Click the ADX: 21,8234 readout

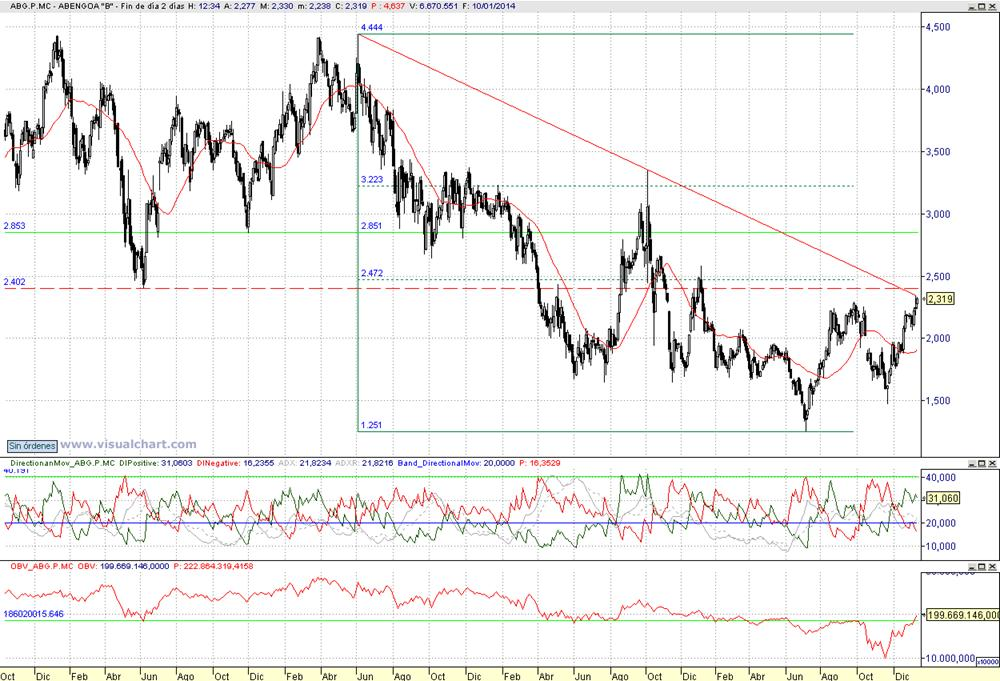click(305, 463)
